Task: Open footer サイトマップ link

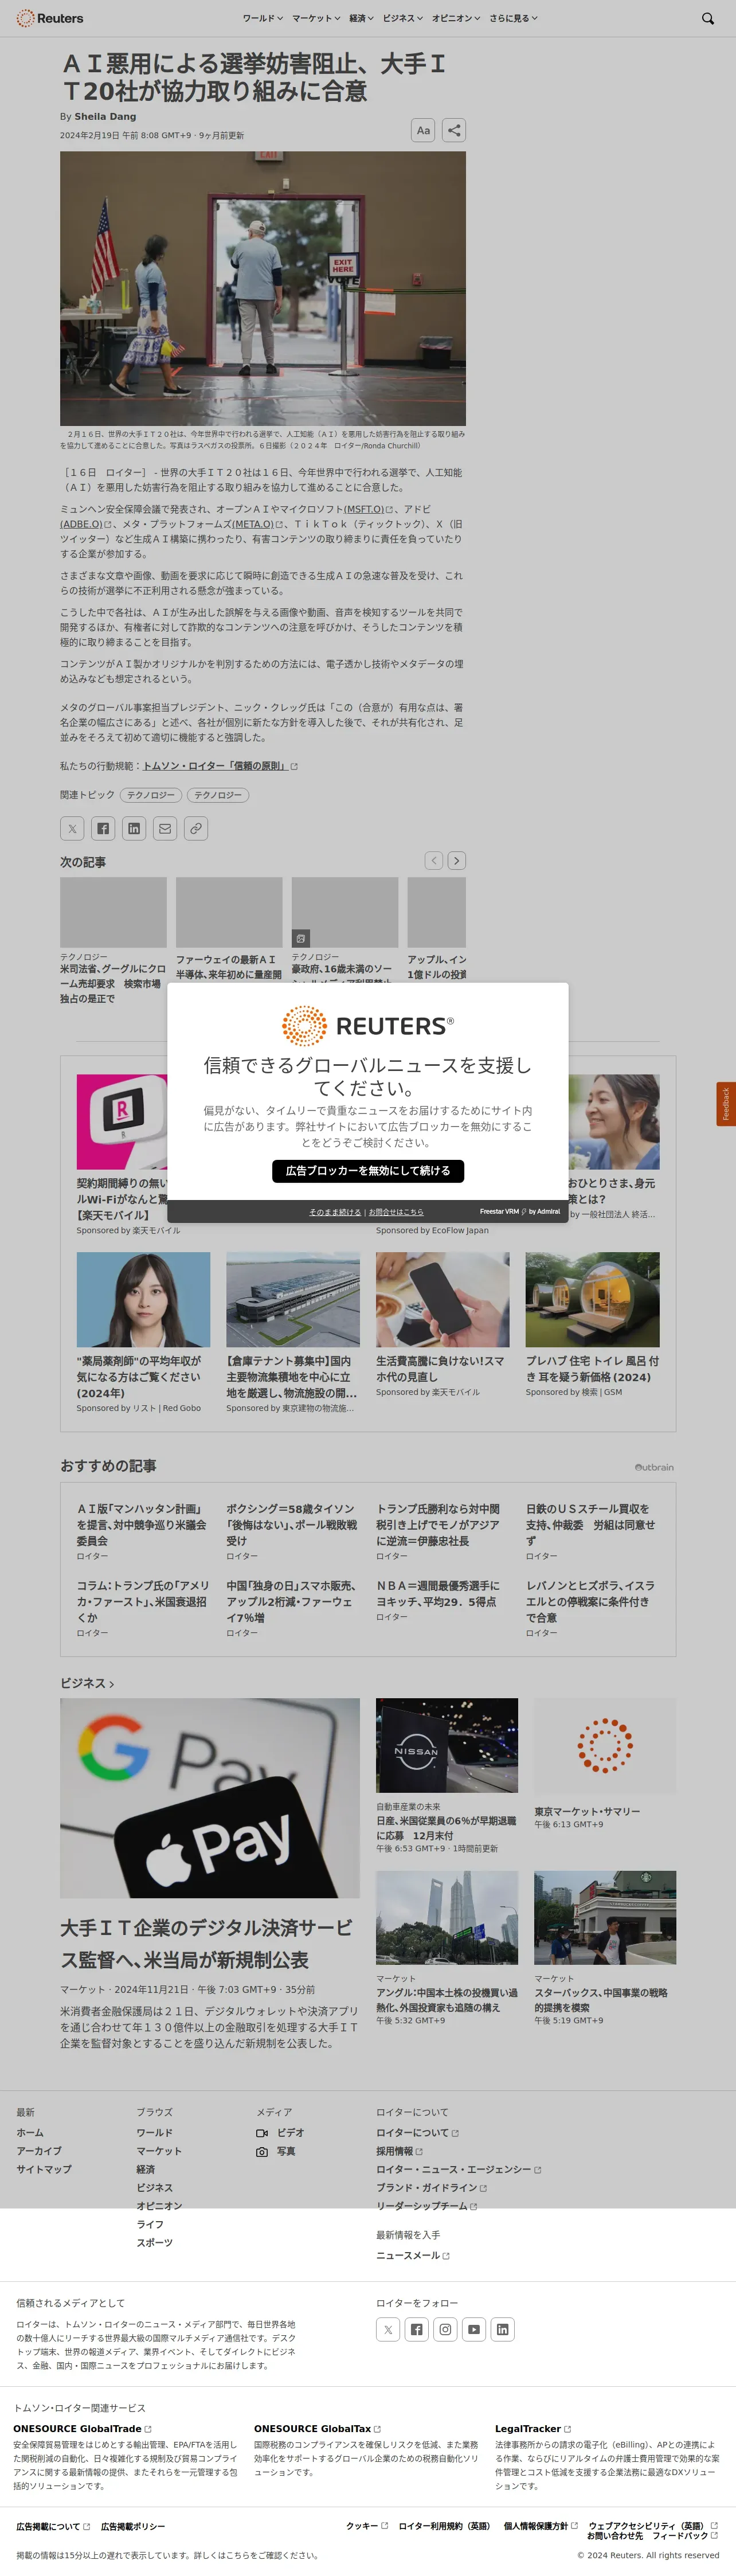Action: [x=43, y=2169]
